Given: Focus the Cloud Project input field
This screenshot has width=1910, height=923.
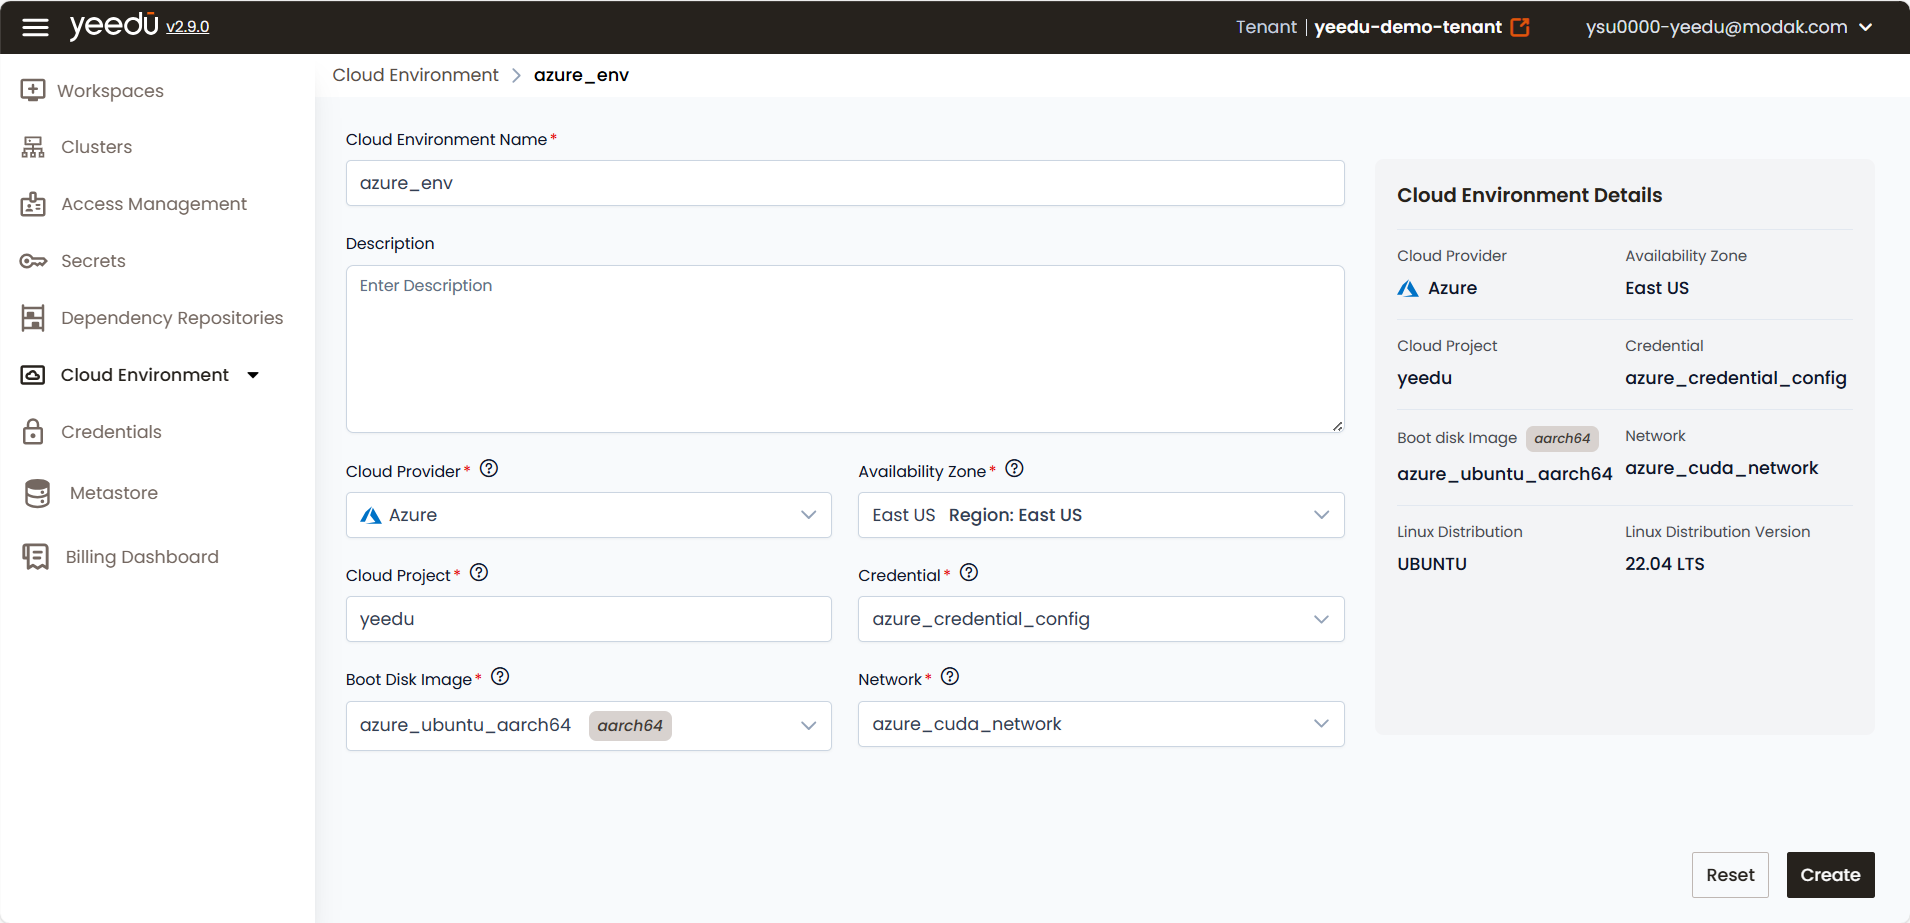Looking at the screenshot, I should click(589, 619).
